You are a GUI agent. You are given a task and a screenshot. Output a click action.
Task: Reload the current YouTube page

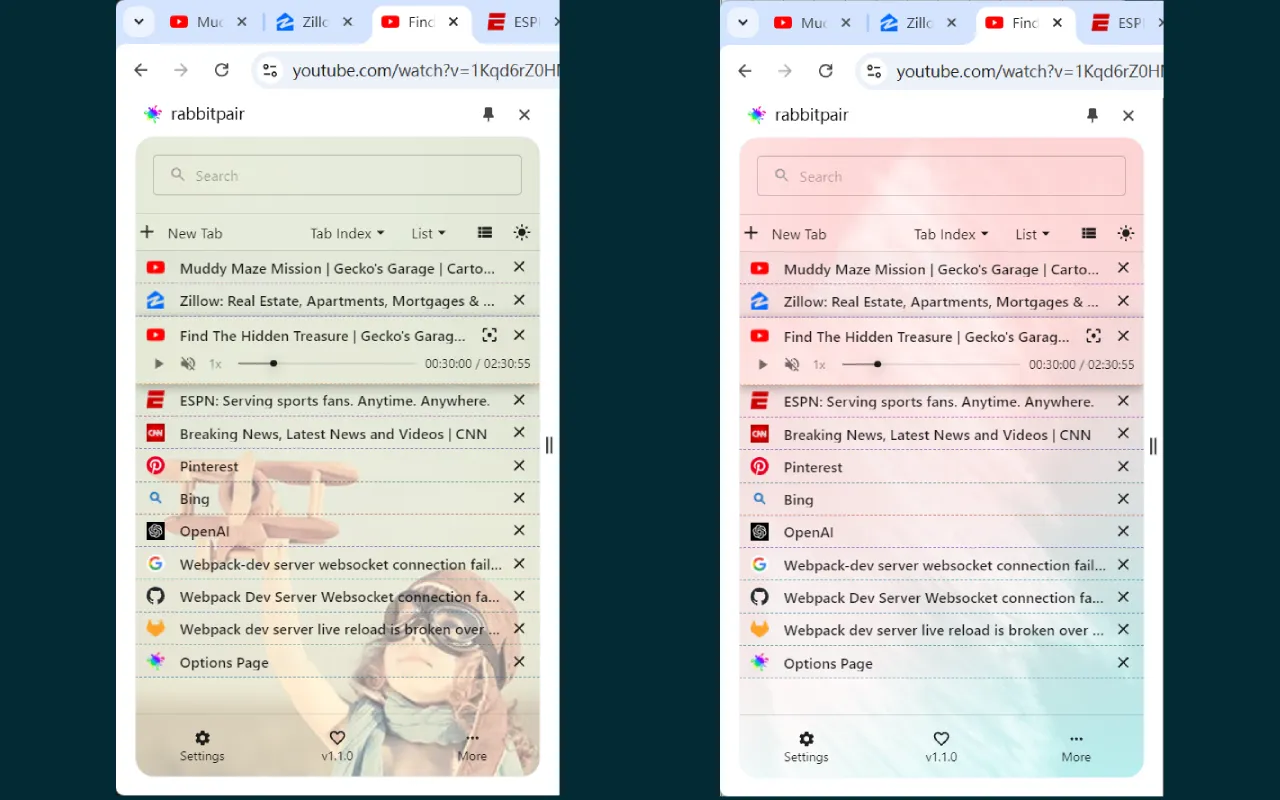click(222, 70)
